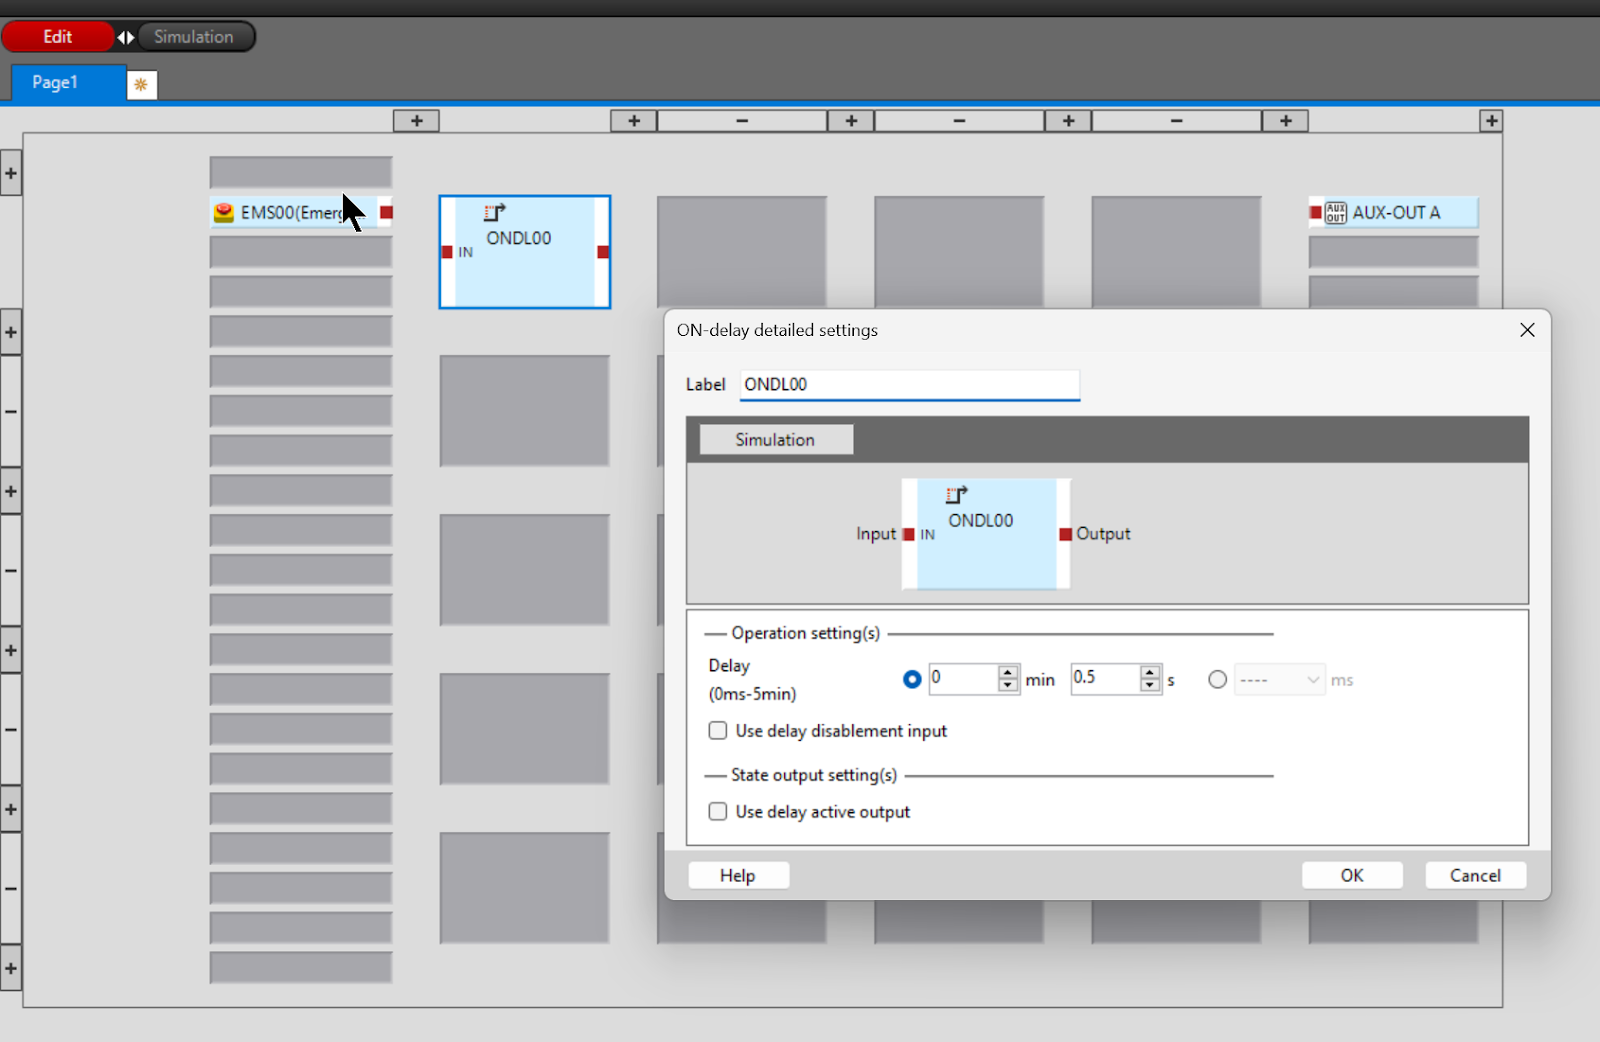
Task: Select the ONDL00 block on canvas
Action: click(525, 252)
